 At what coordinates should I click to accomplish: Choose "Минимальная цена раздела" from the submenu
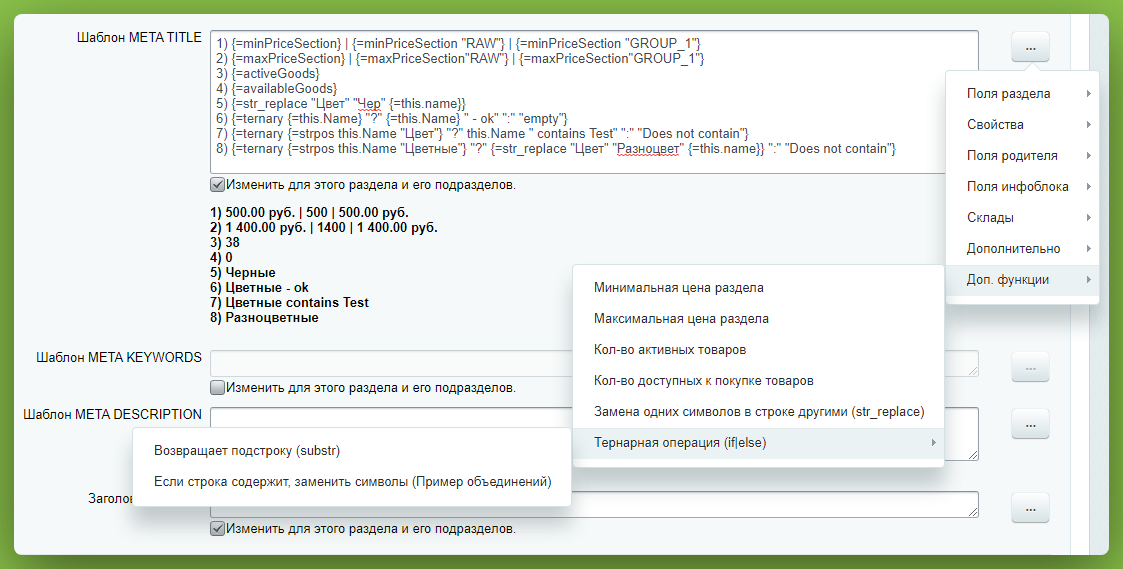(758, 287)
